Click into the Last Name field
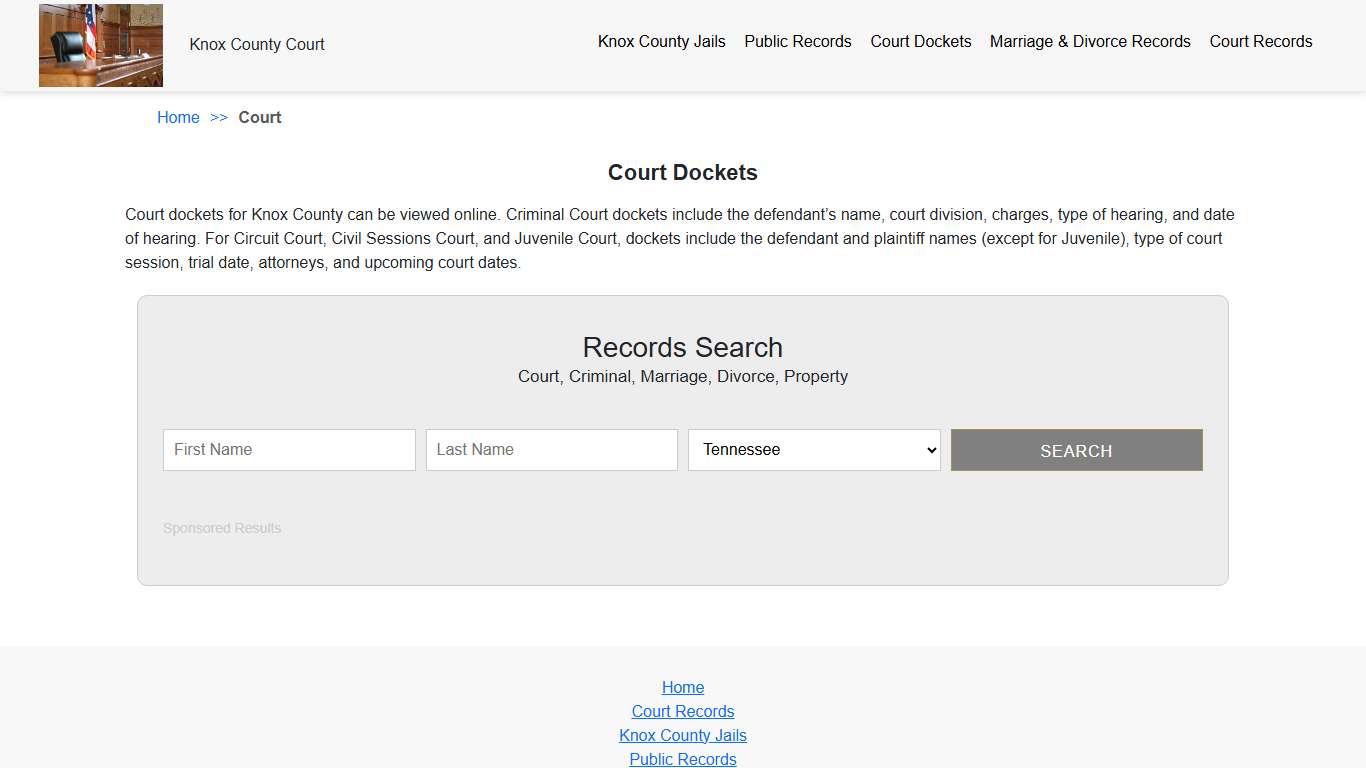The image size is (1366, 768). pyautogui.click(x=551, y=449)
